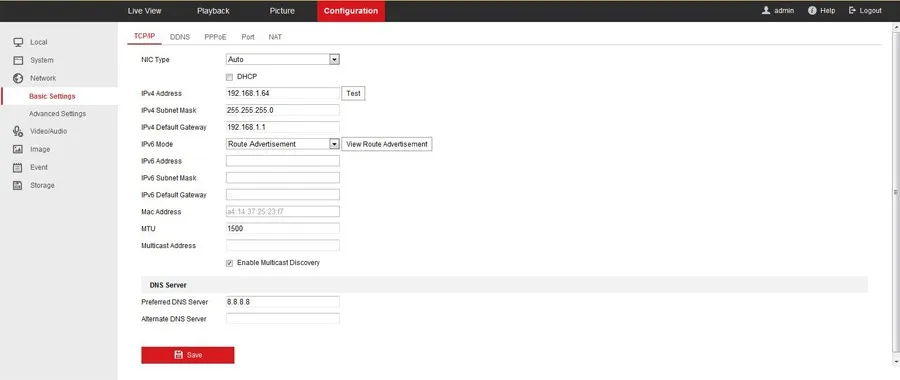This screenshot has height=380, width=900.
Task: Select the Configuration tab
Action: coord(351,11)
